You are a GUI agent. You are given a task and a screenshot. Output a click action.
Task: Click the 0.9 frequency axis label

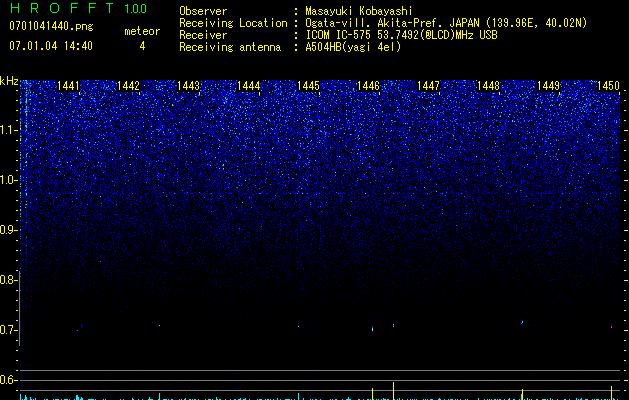7,230
